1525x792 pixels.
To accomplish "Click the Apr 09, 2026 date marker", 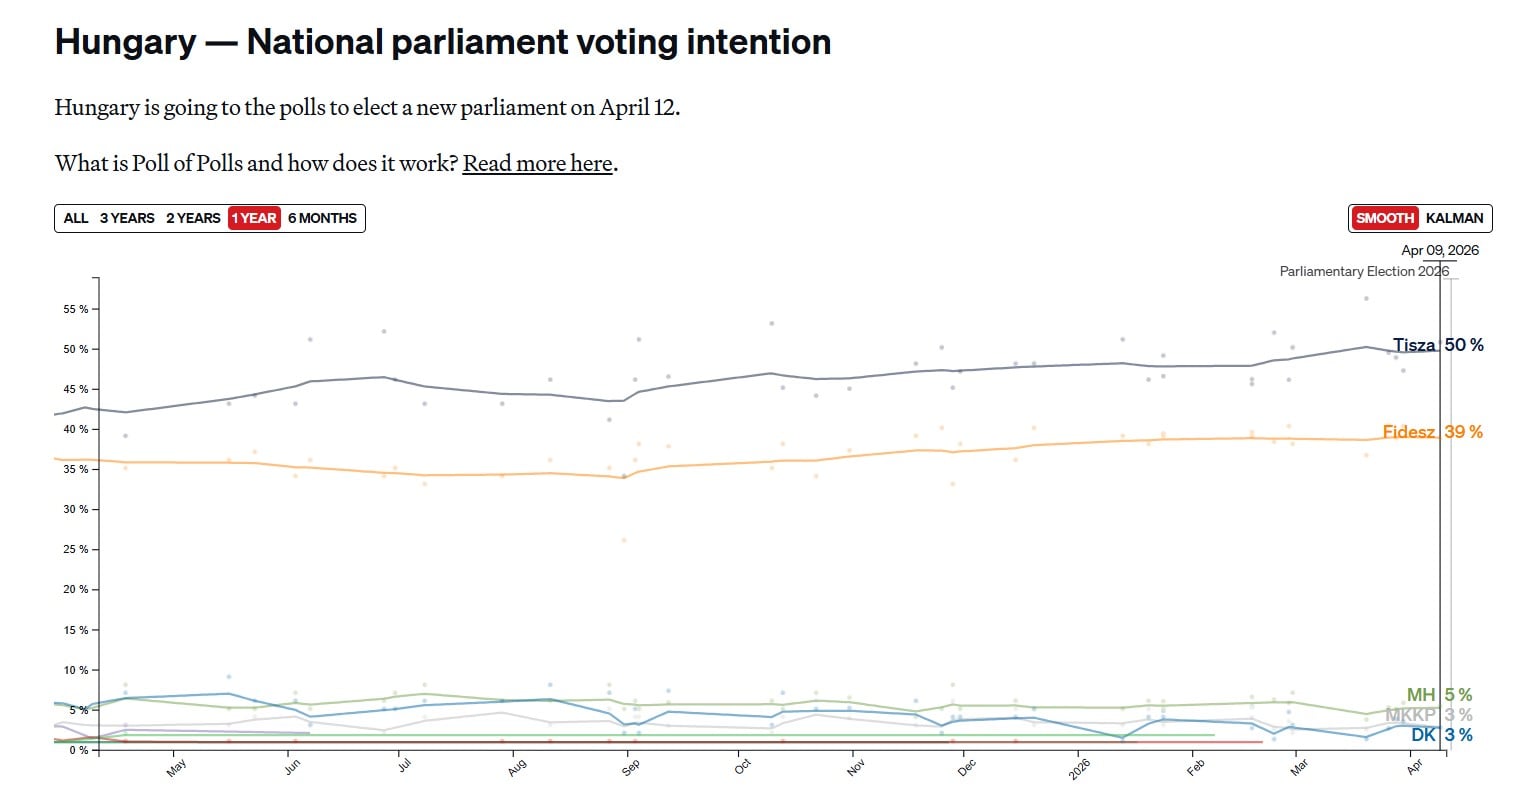I will click(x=1439, y=250).
